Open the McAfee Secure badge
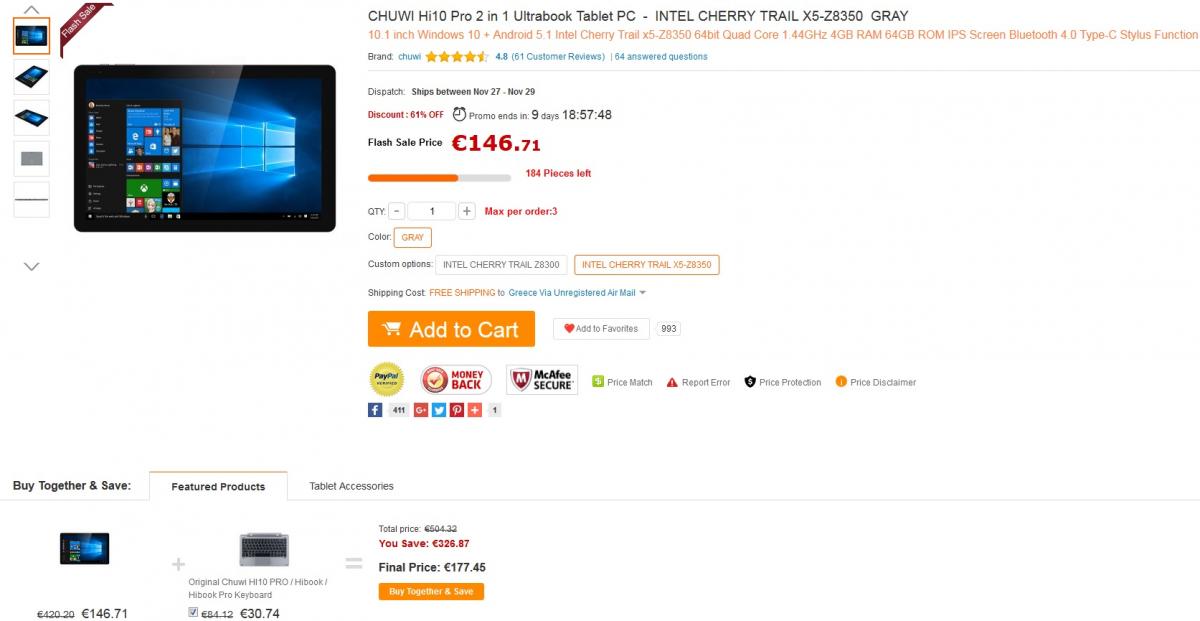 pos(542,380)
